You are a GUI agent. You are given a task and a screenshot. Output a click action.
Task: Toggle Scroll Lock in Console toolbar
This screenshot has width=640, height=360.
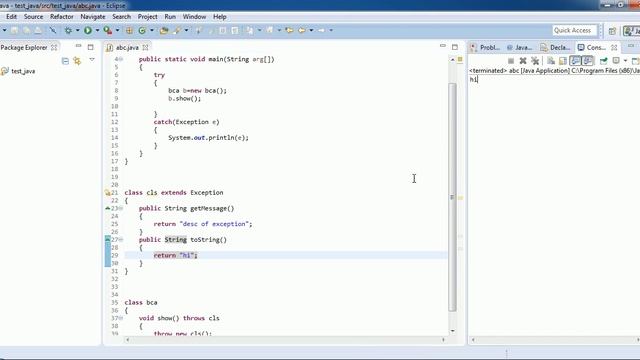pyautogui.click(x=563, y=61)
